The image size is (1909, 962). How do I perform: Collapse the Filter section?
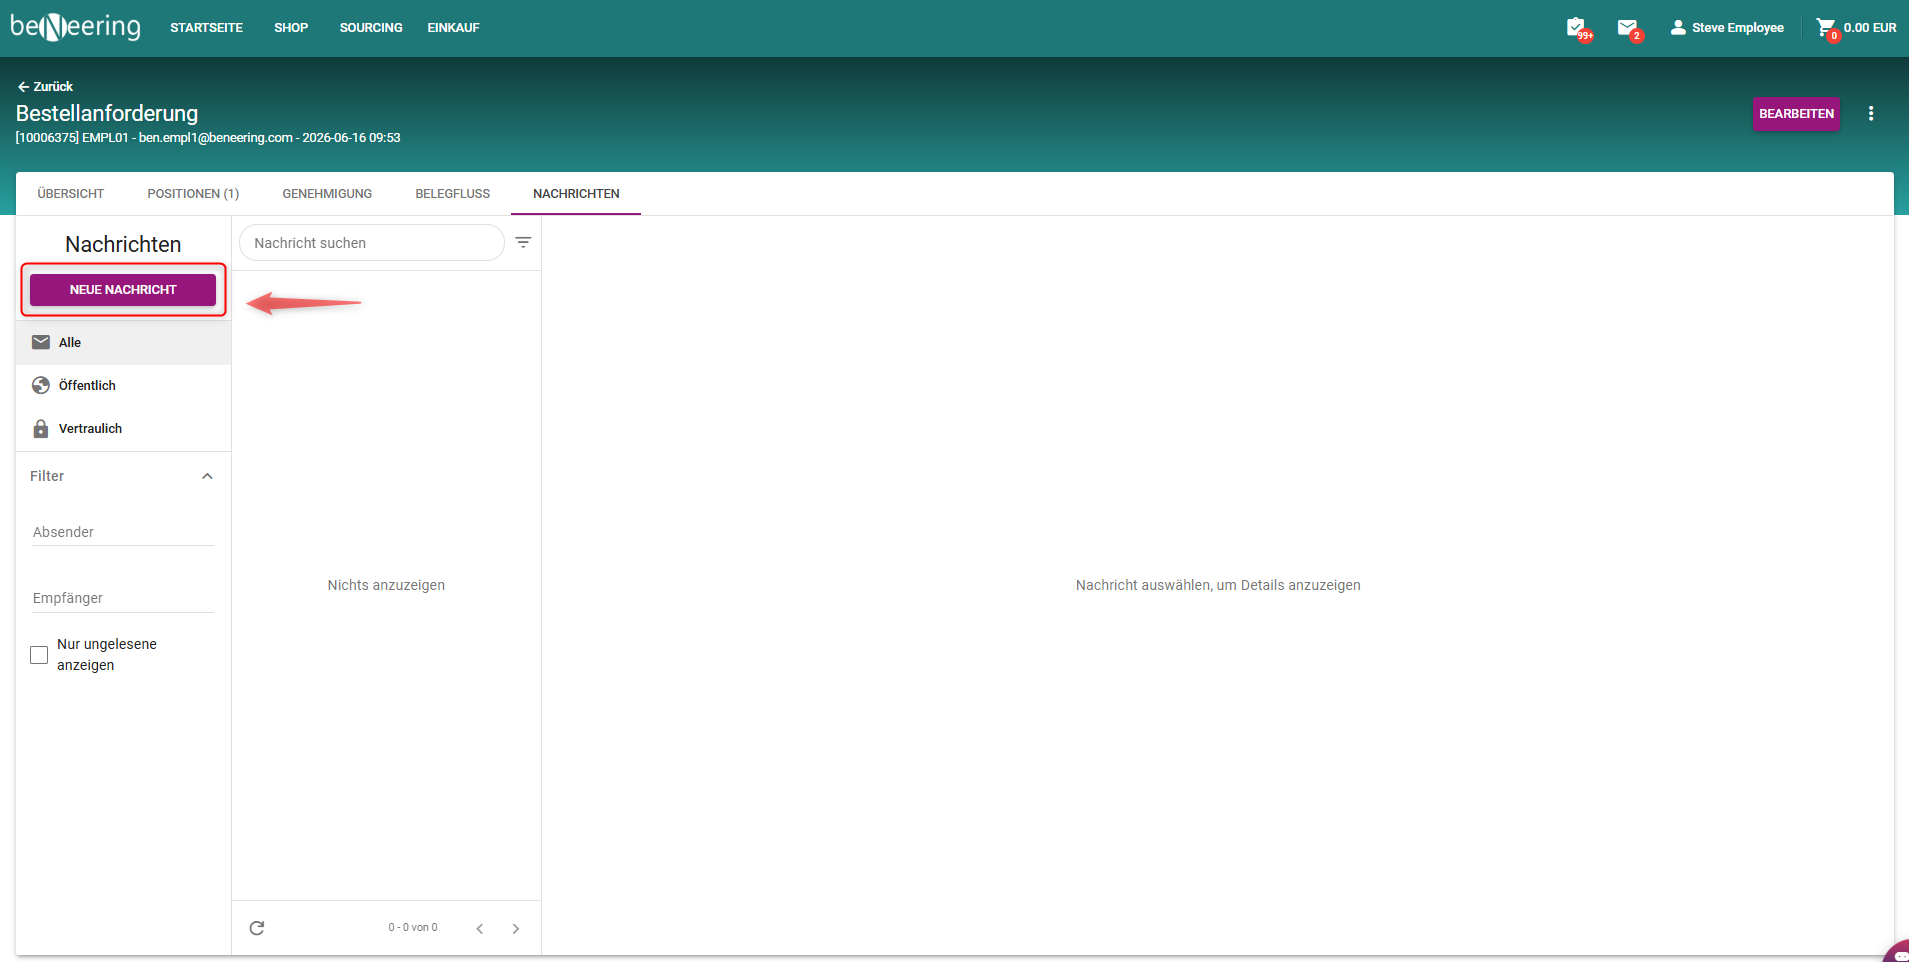[x=207, y=476]
